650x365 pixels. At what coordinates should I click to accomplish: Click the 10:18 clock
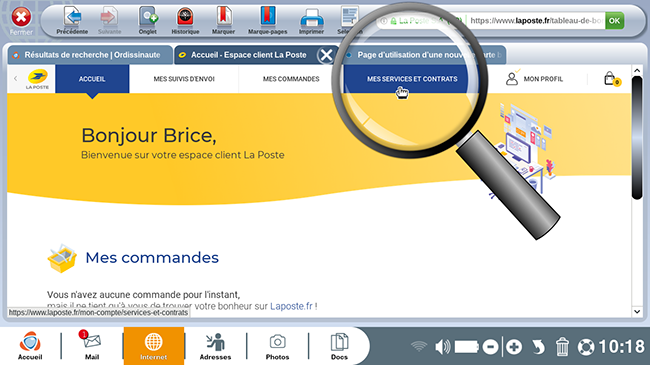tap(621, 347)
